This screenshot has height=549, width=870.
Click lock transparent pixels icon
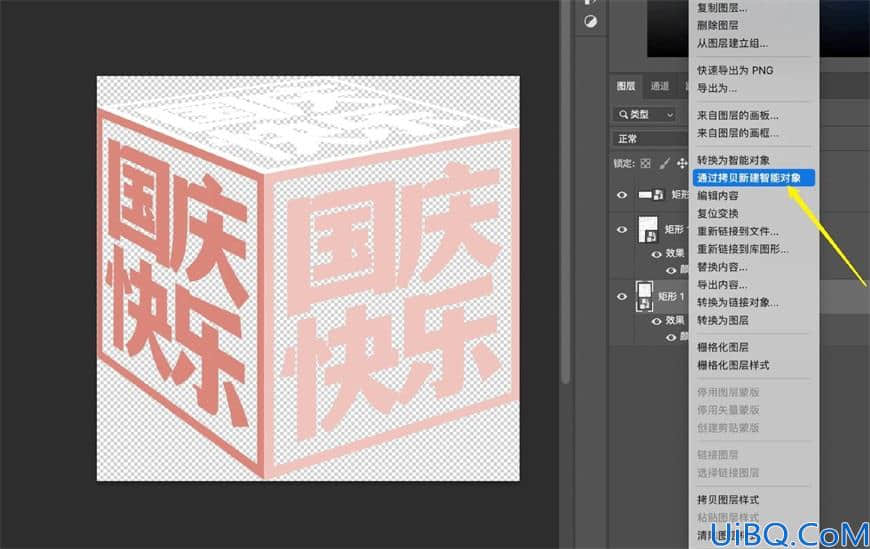pos(645,164)
